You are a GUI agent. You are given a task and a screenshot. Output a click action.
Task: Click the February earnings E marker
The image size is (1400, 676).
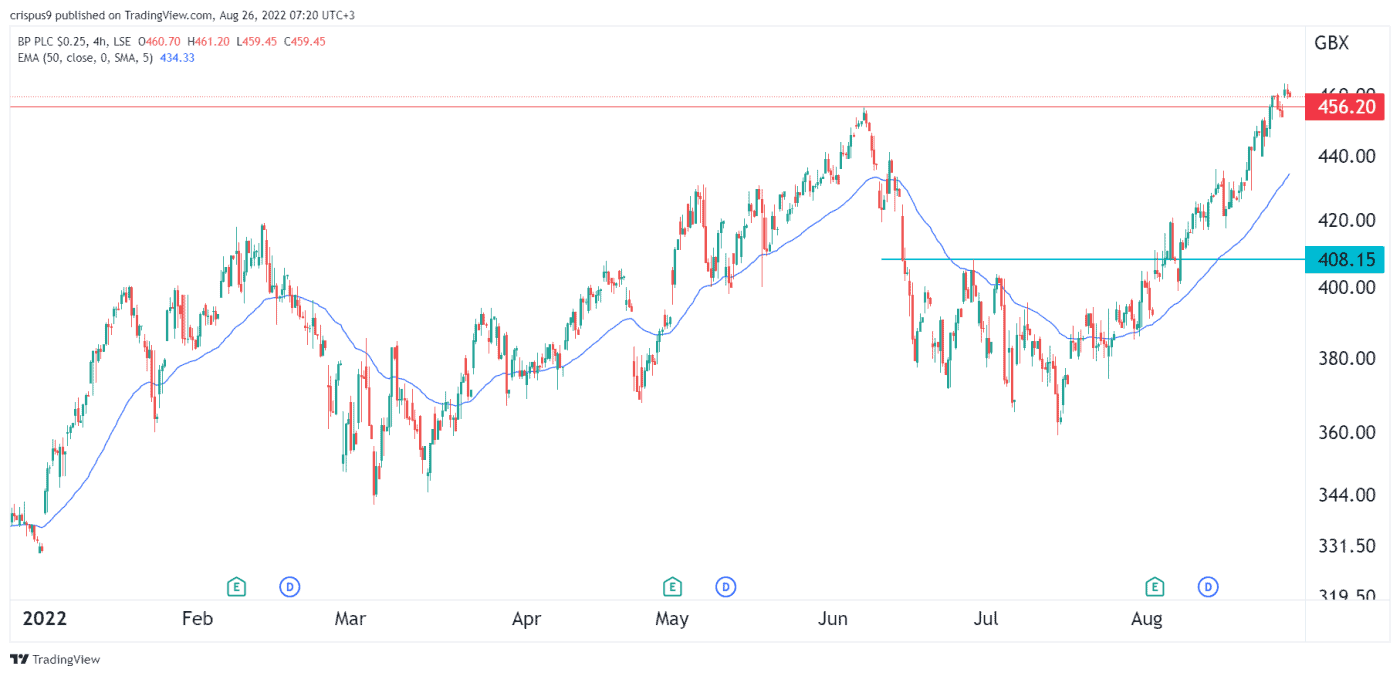(236, 587)
